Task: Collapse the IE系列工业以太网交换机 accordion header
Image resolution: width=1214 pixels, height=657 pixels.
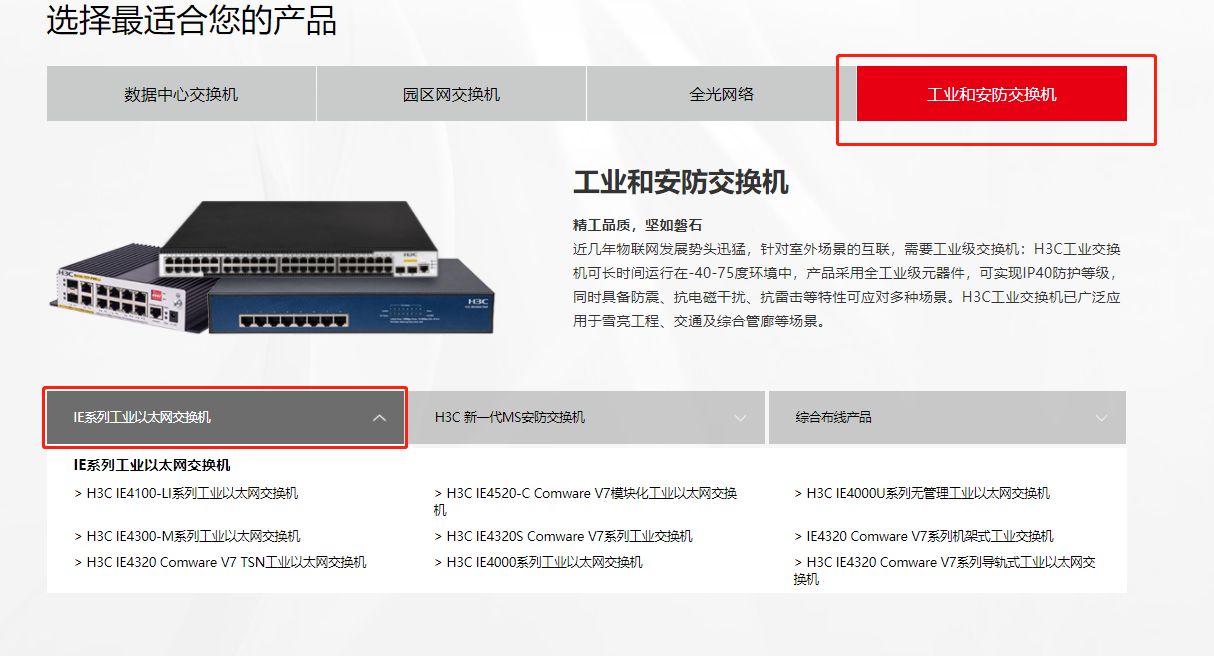Action: [226, 417]
